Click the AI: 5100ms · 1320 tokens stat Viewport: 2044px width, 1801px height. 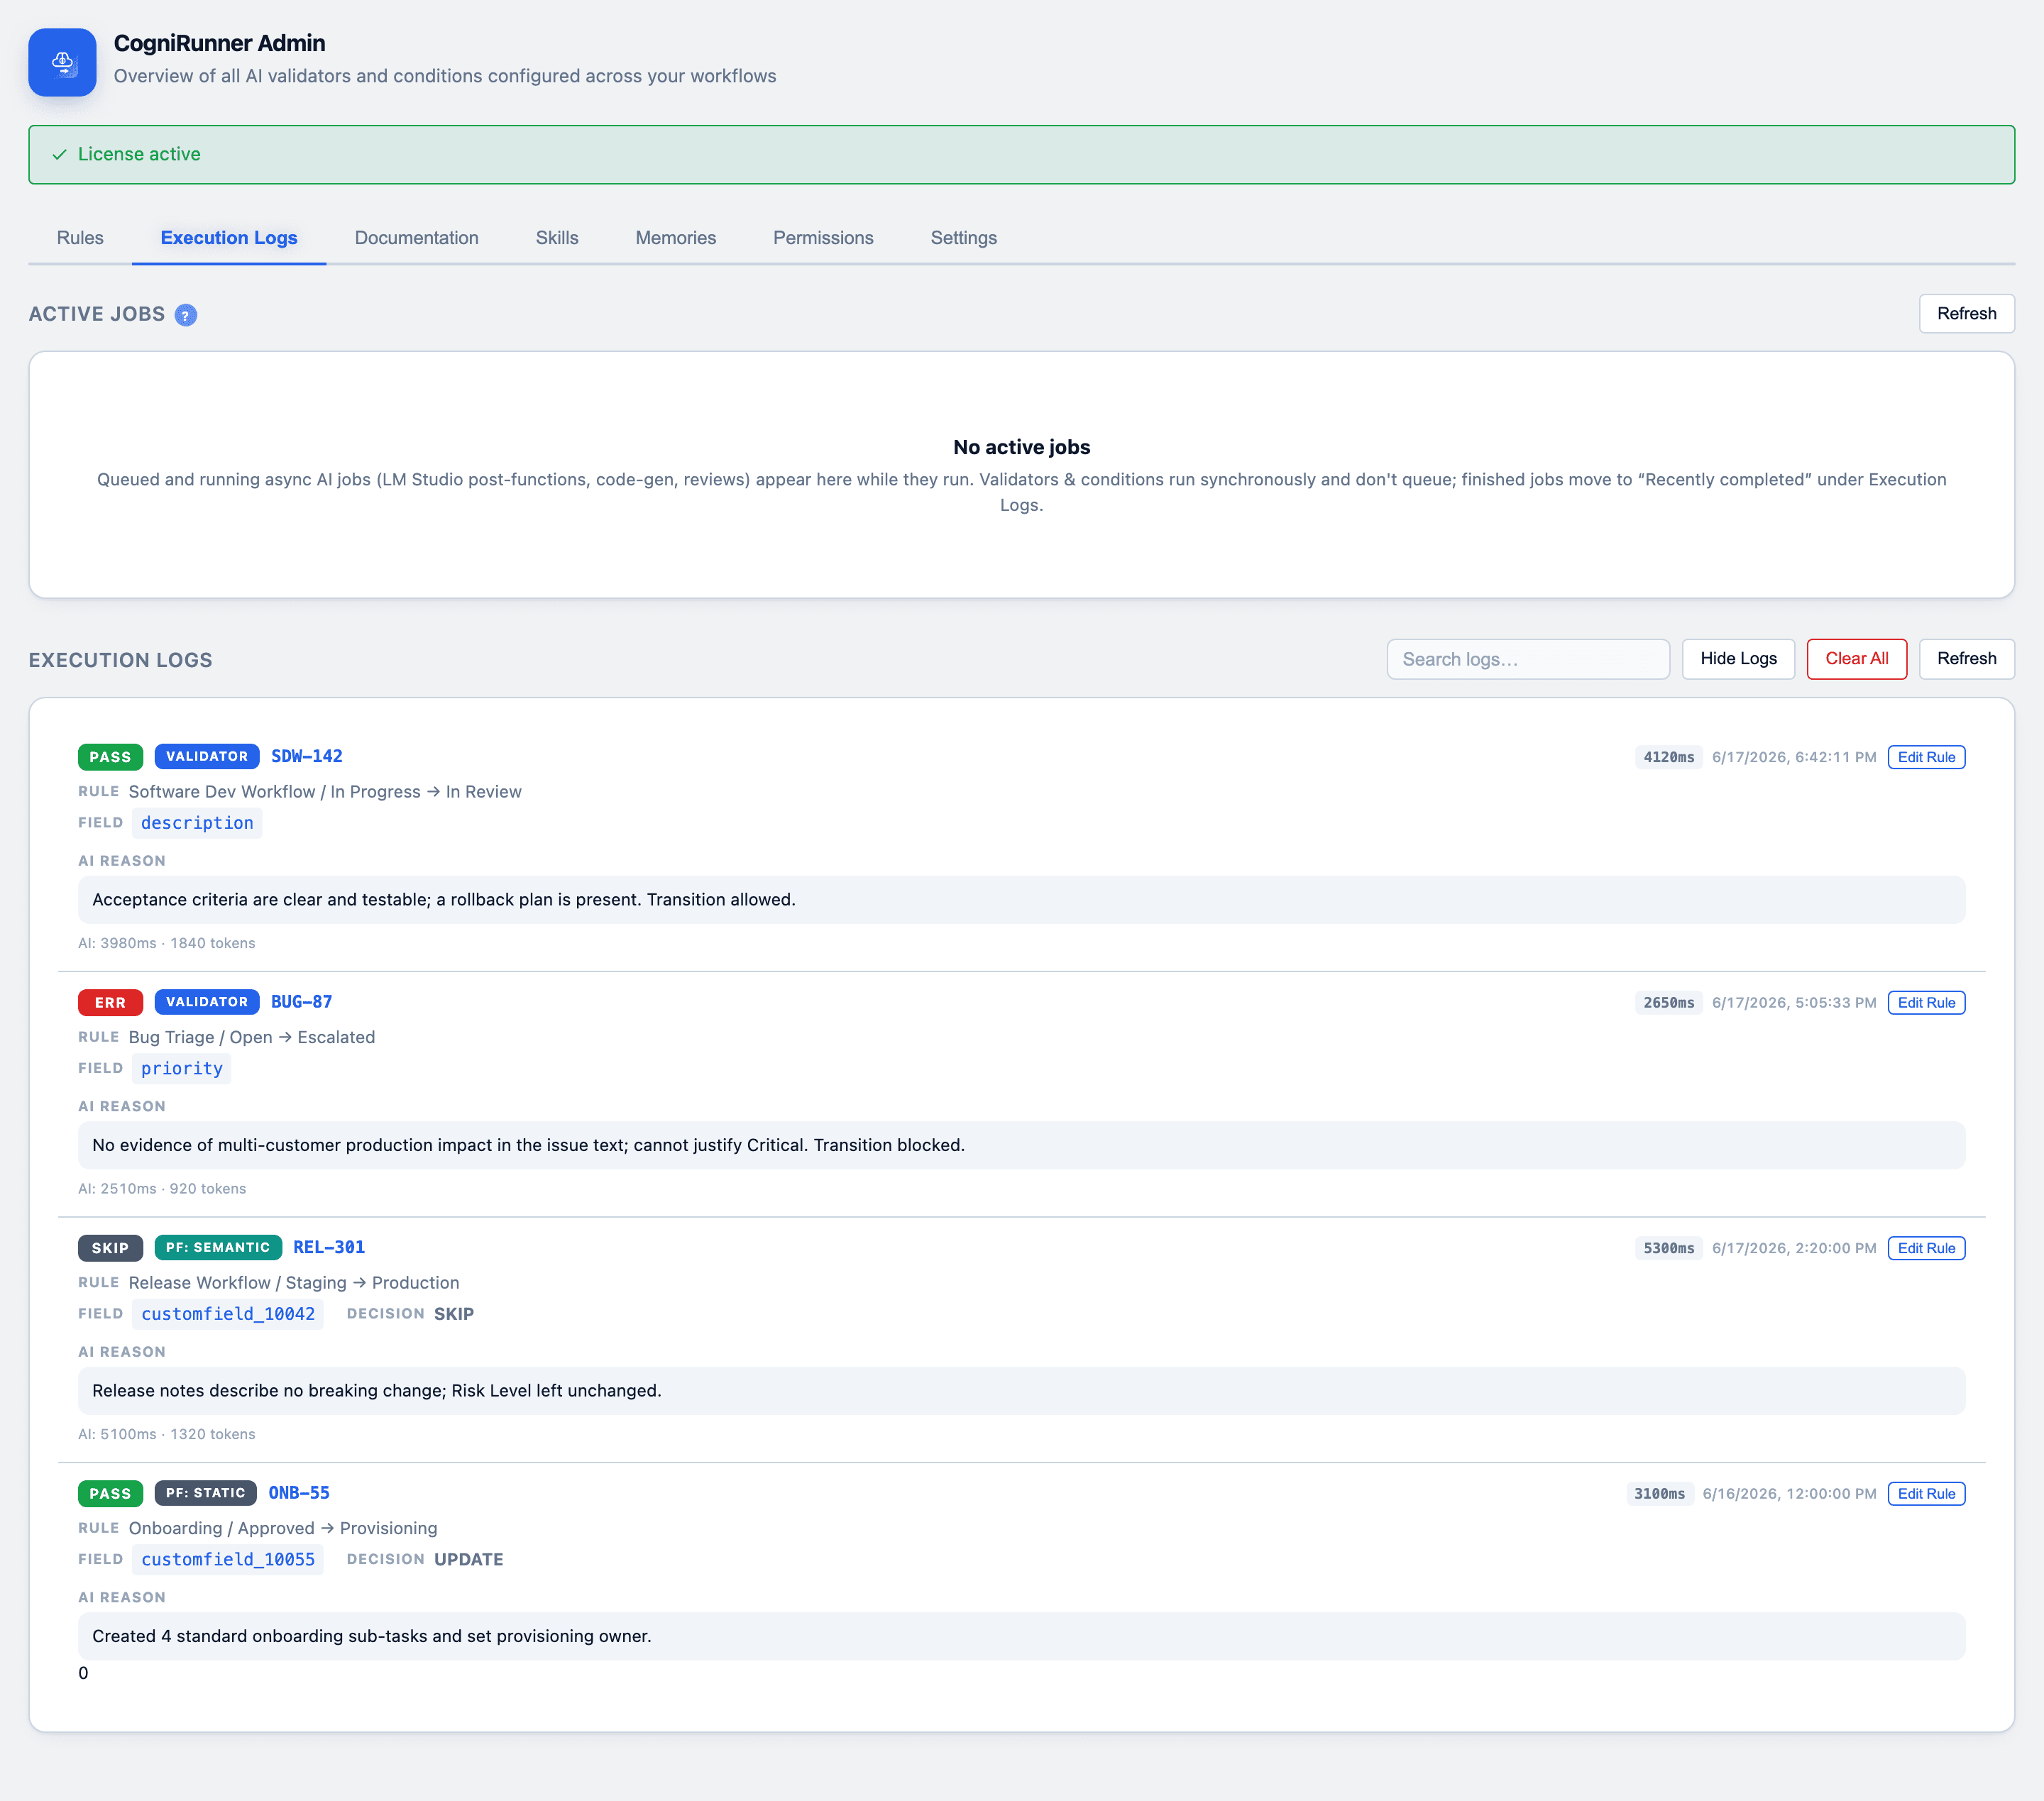167,1434
